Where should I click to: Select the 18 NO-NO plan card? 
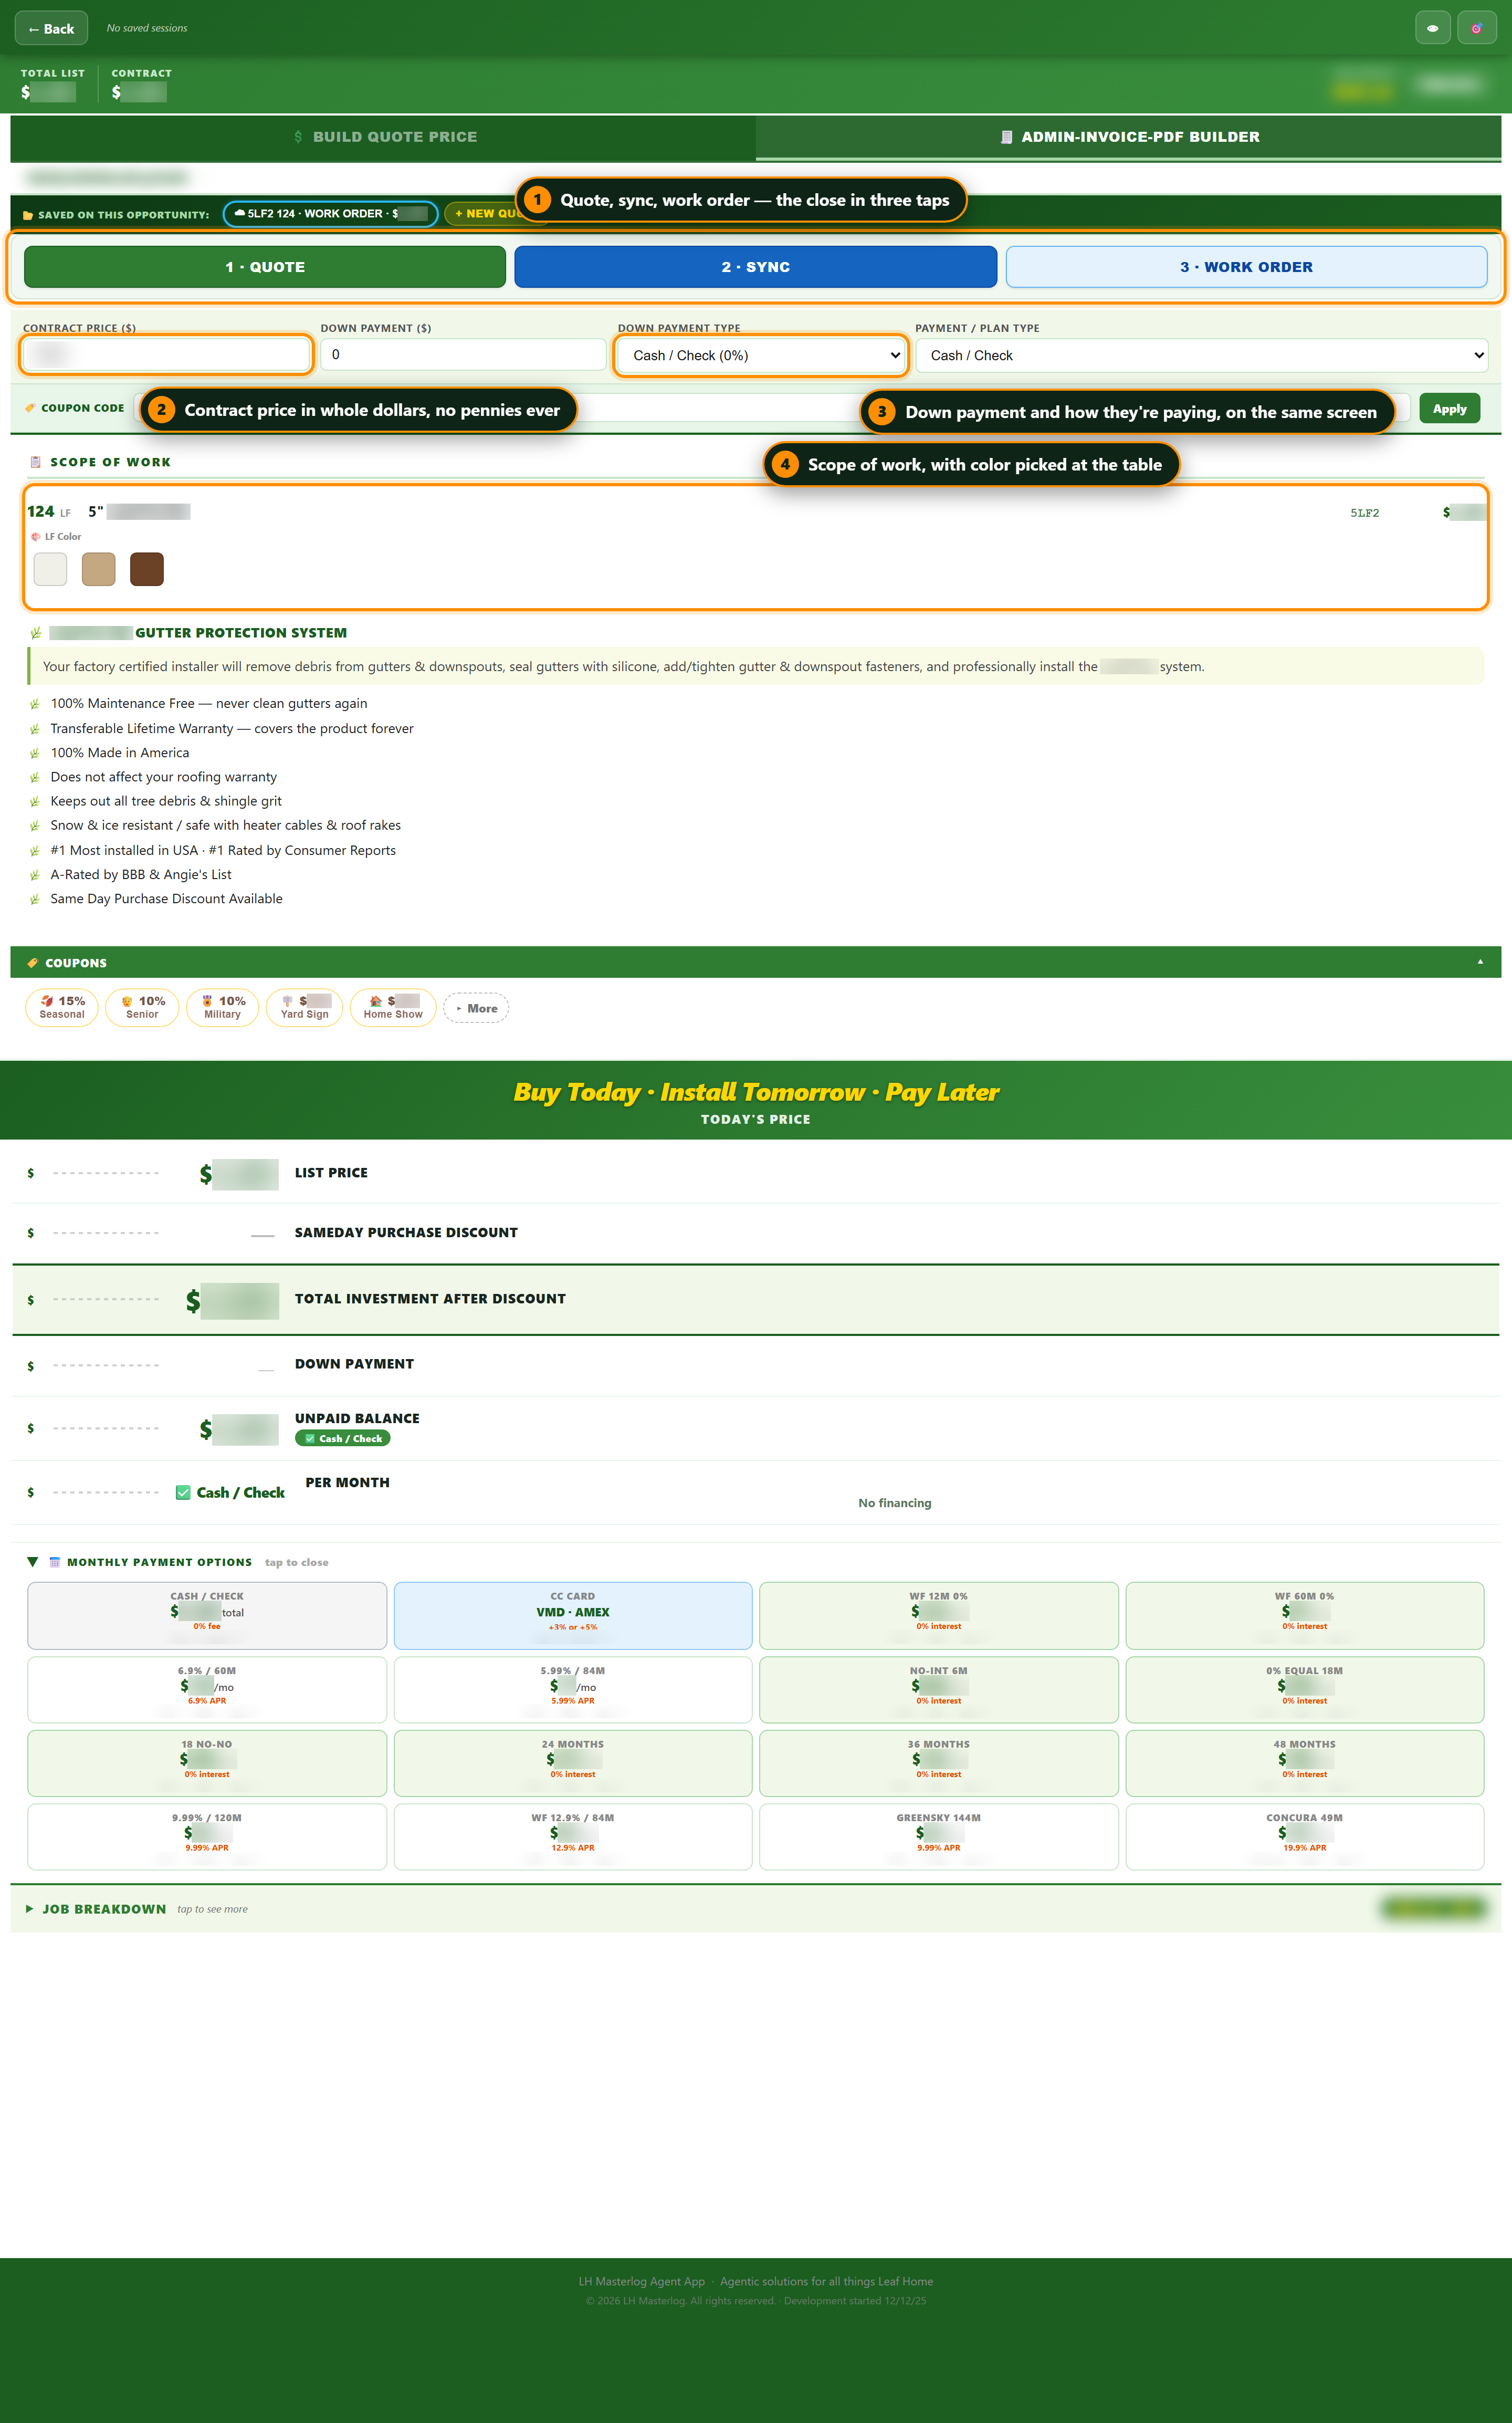(207, 1763)
